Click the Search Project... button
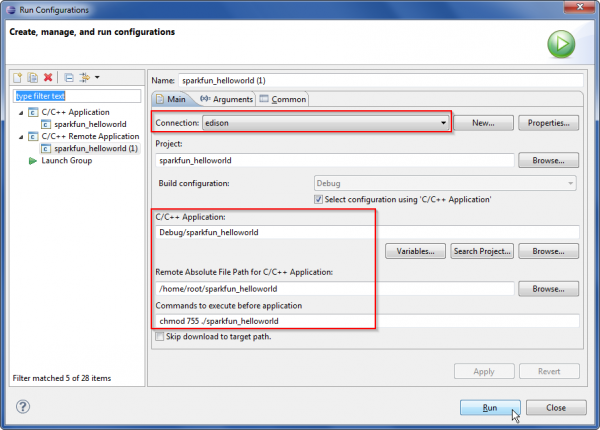This screenshot has width=600, height=430. [x=482, y=251]
